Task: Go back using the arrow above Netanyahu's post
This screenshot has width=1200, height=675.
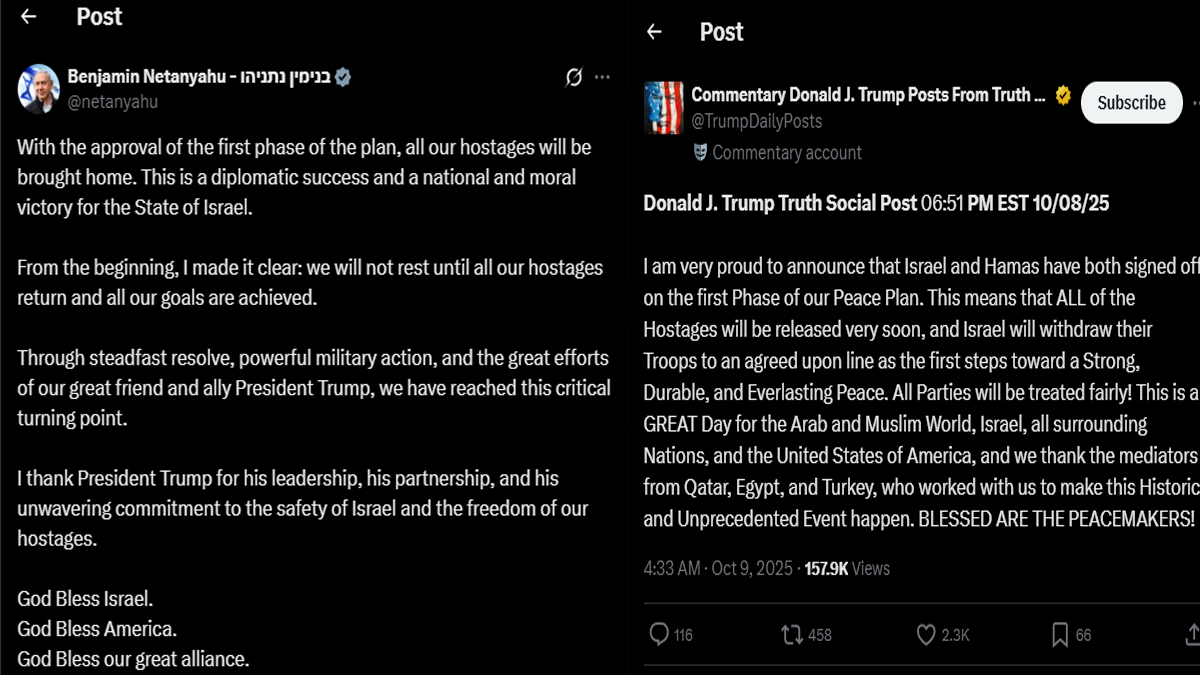Action: click(28, 17)
